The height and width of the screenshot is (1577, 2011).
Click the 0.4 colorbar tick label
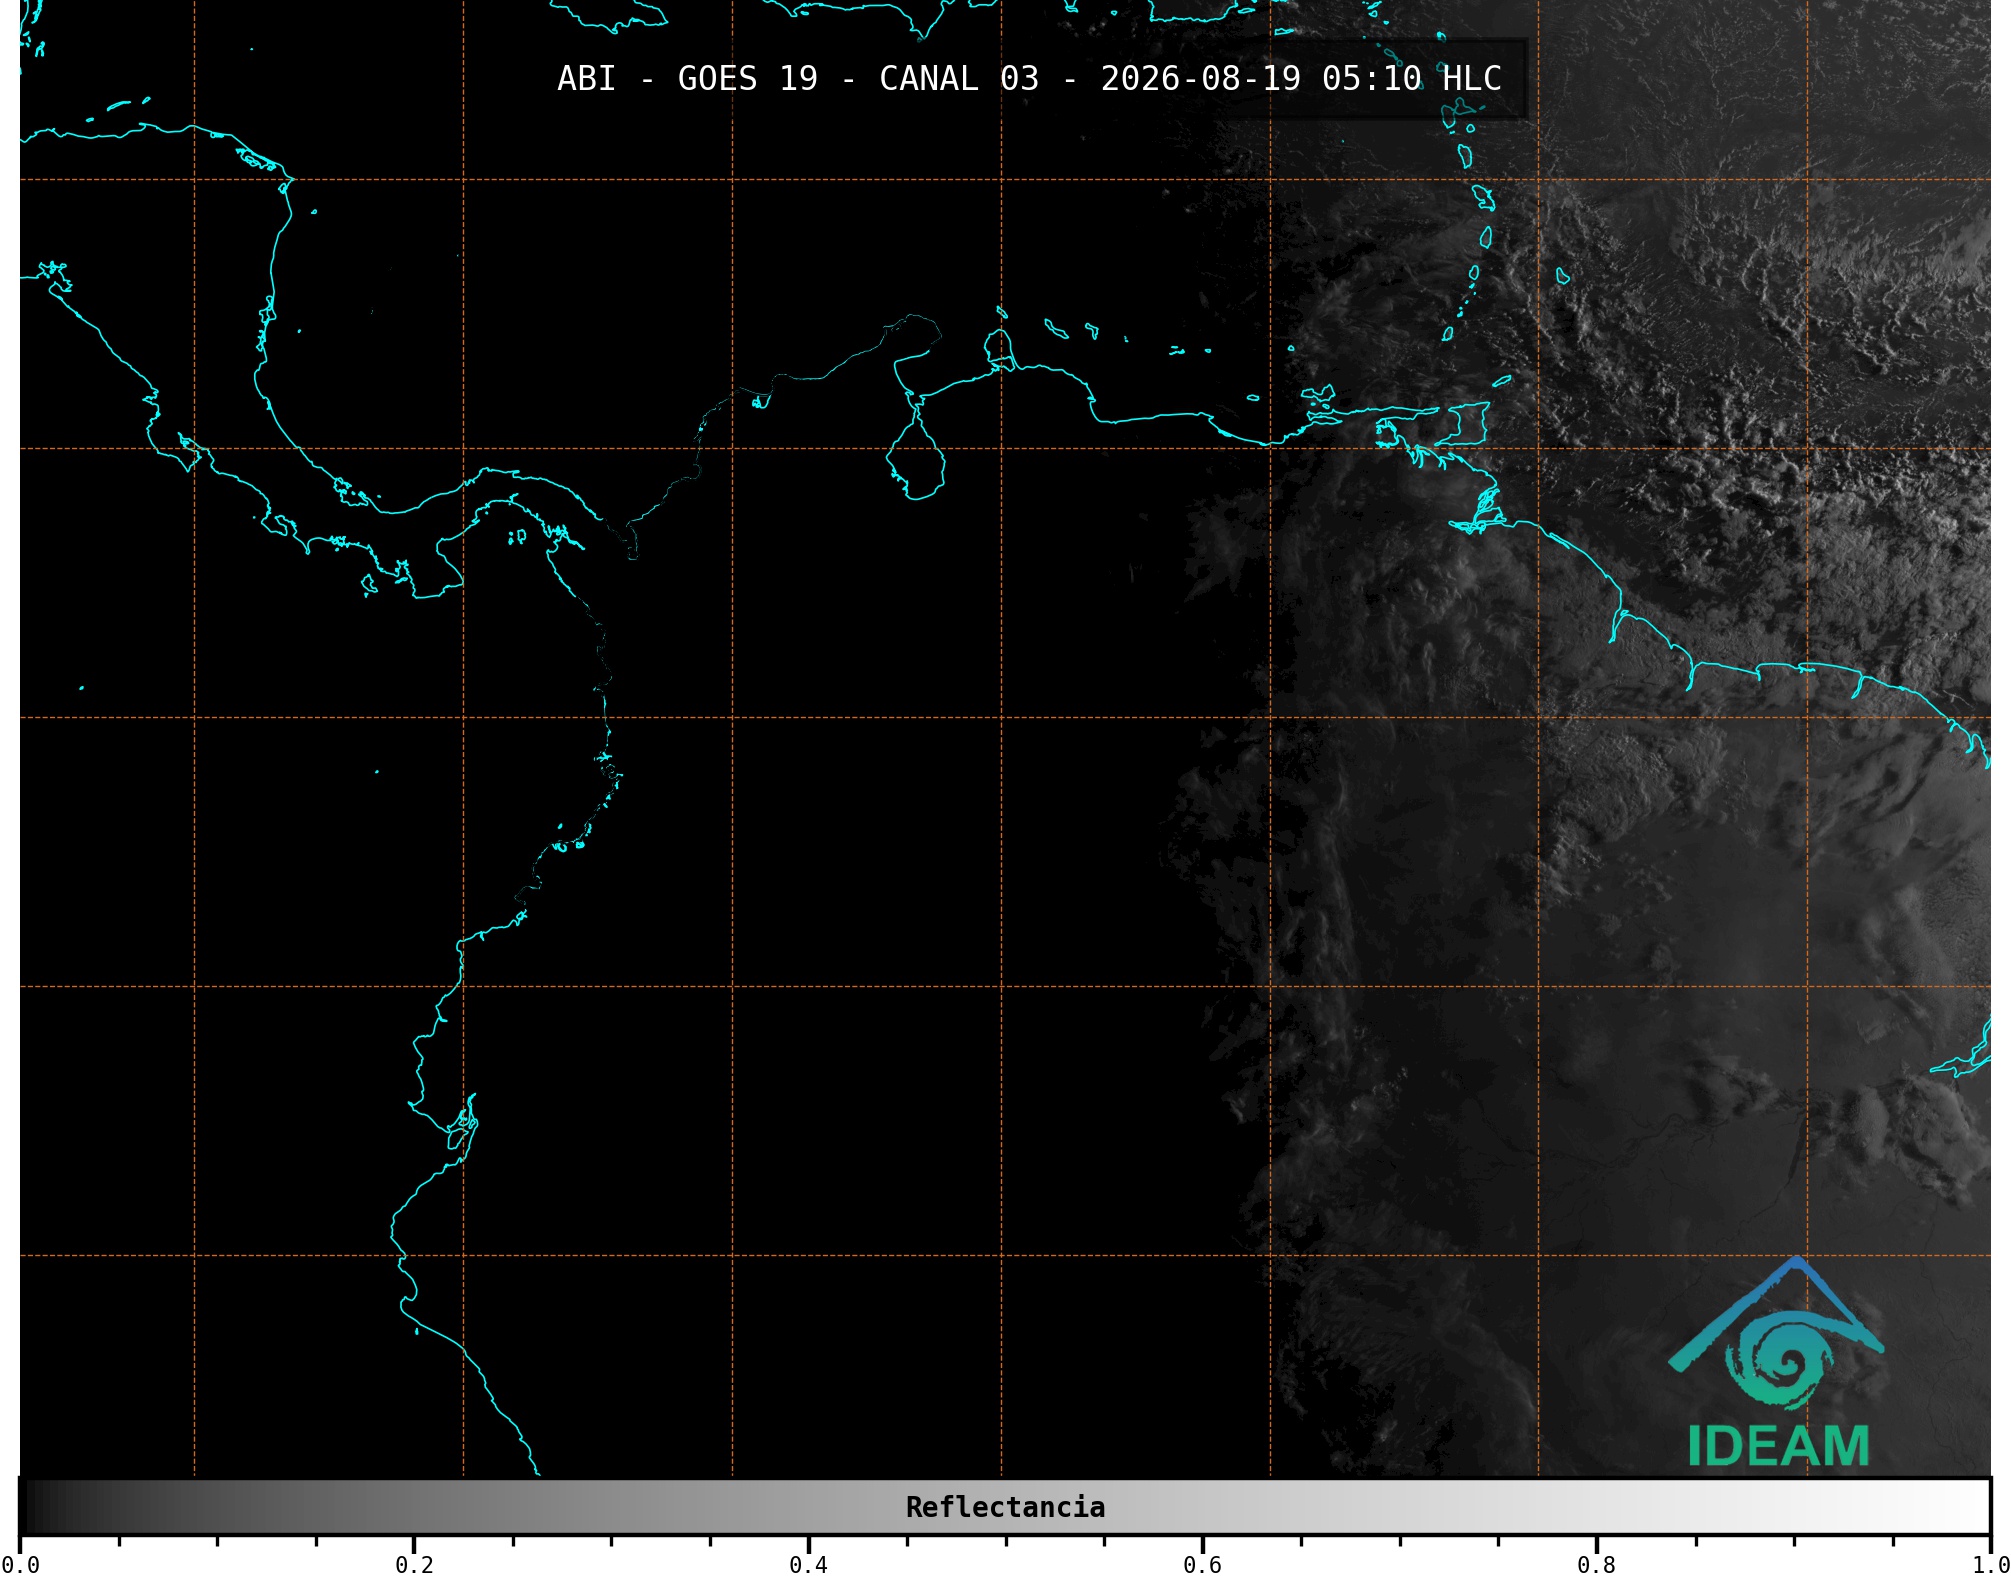pos(808,1564)
